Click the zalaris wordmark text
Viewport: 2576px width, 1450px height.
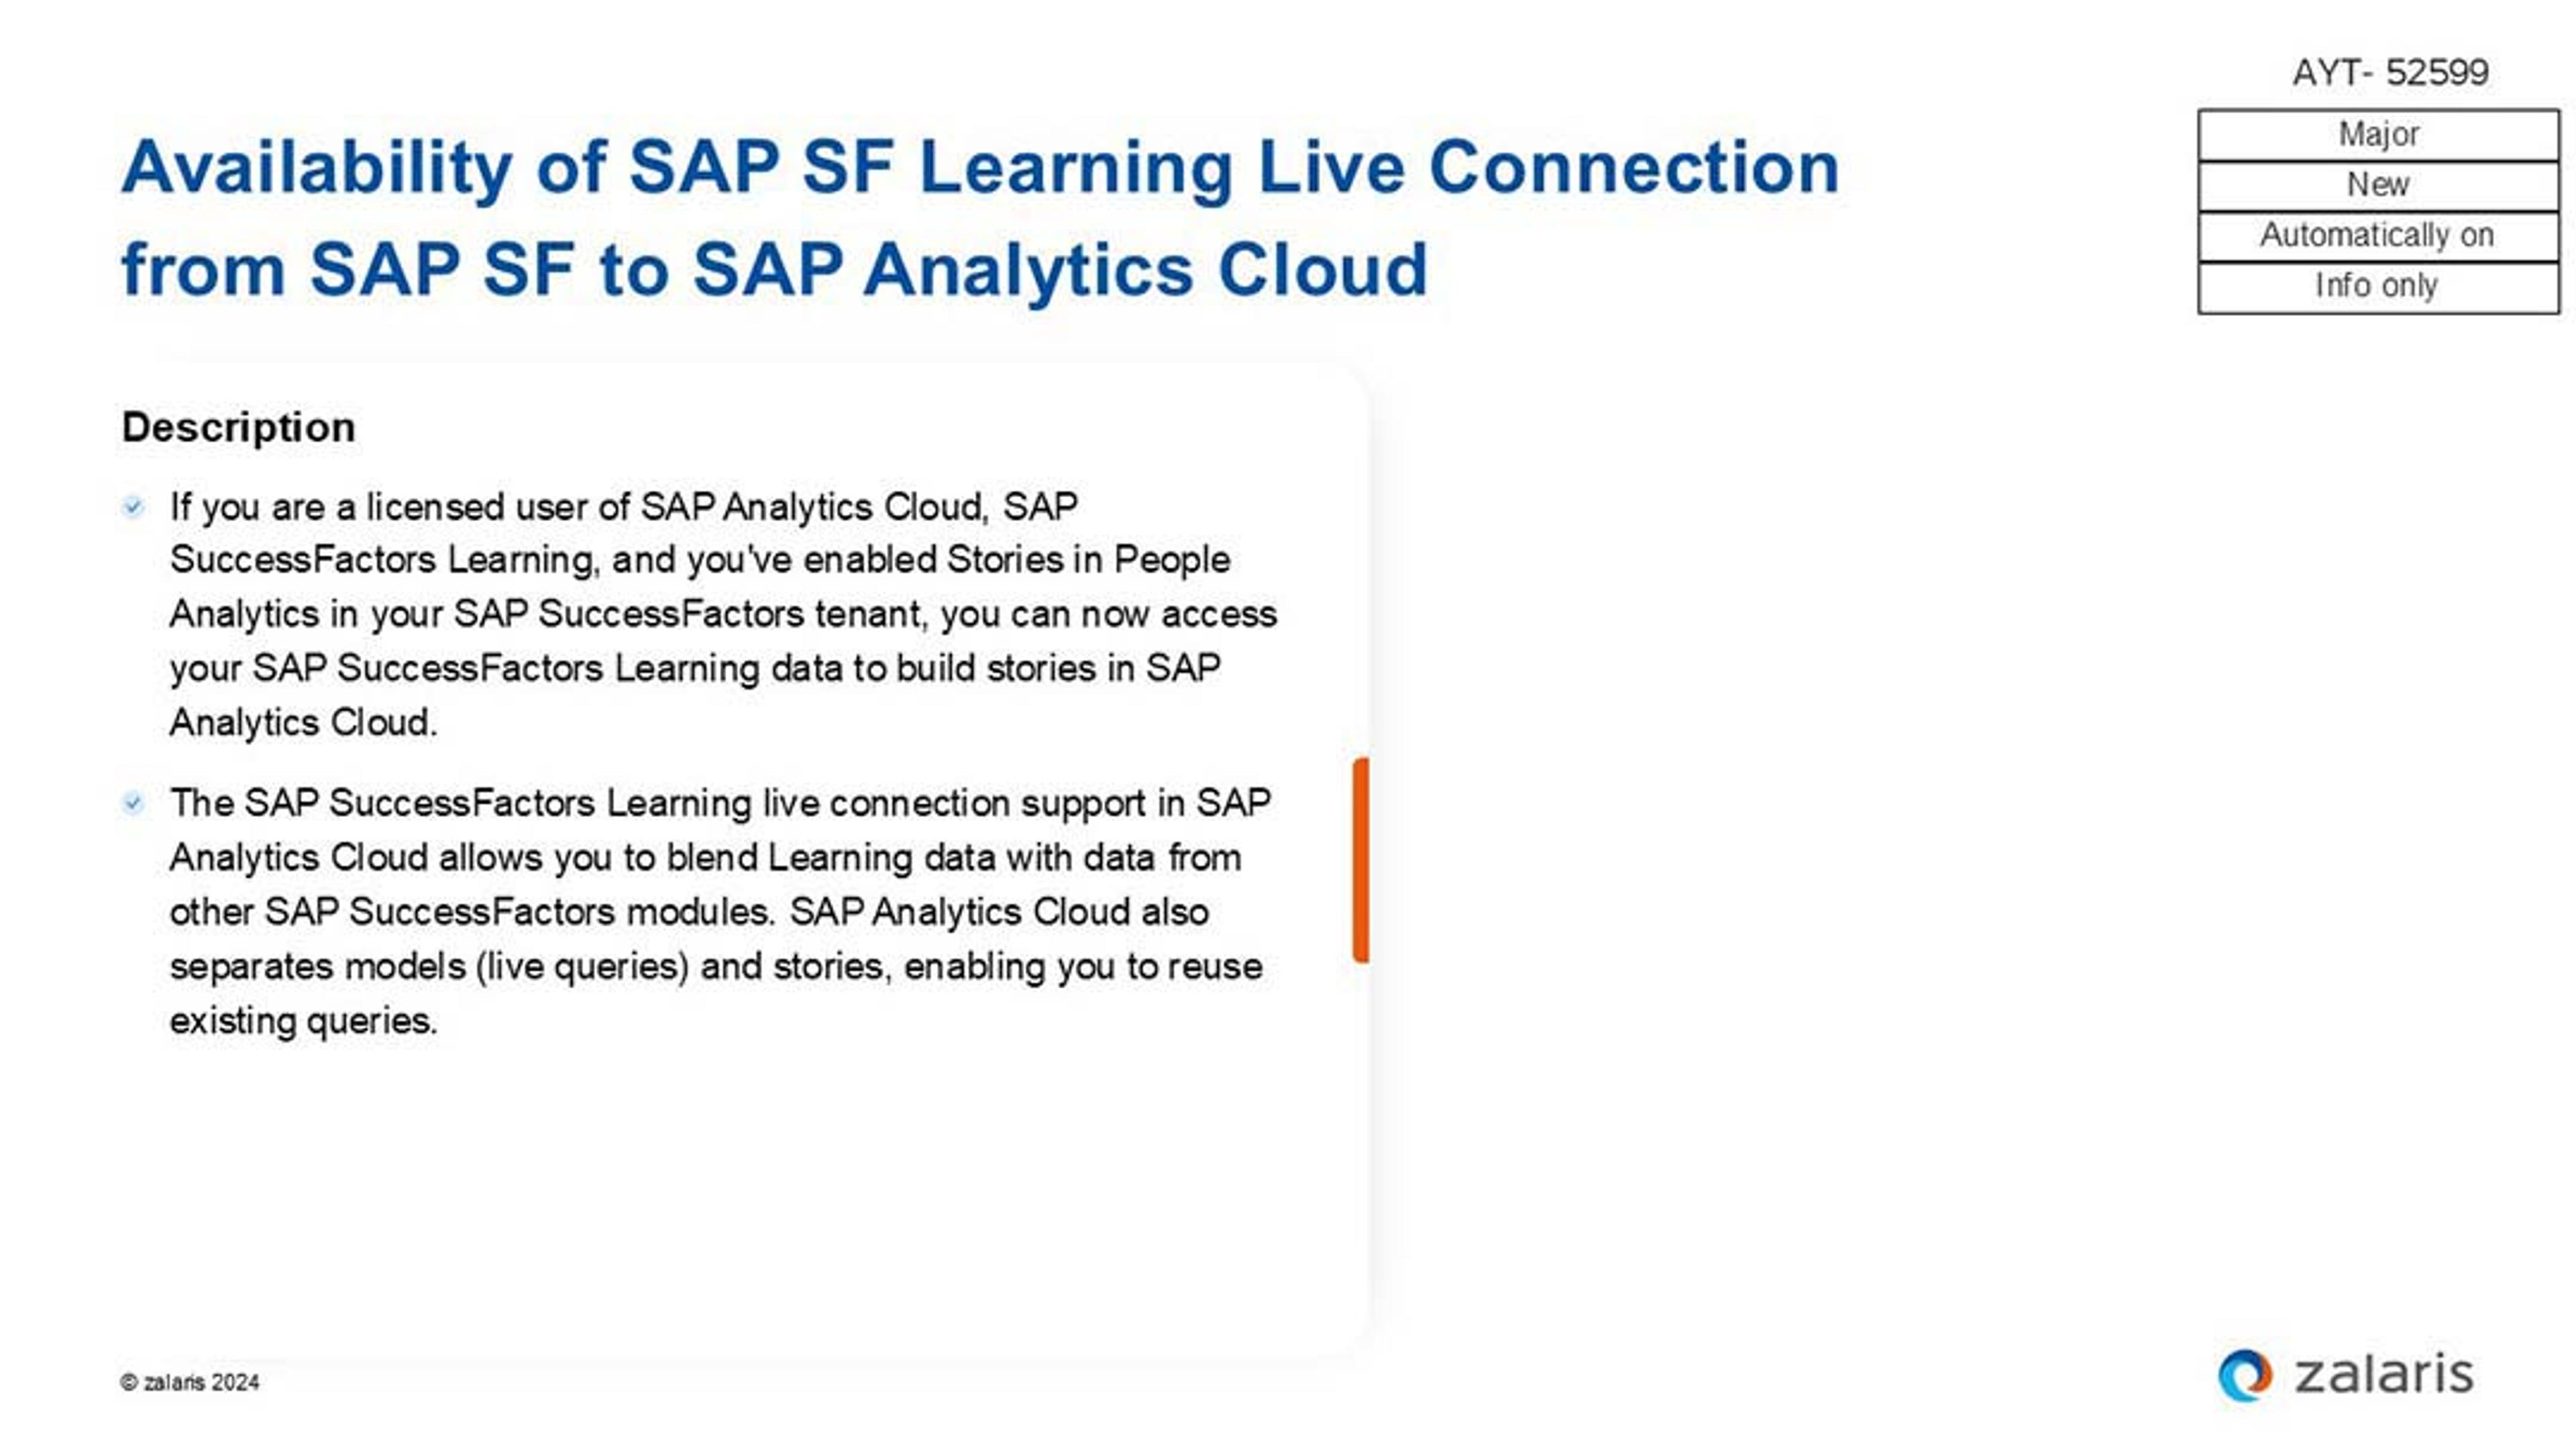(x=2383, y=1374)
